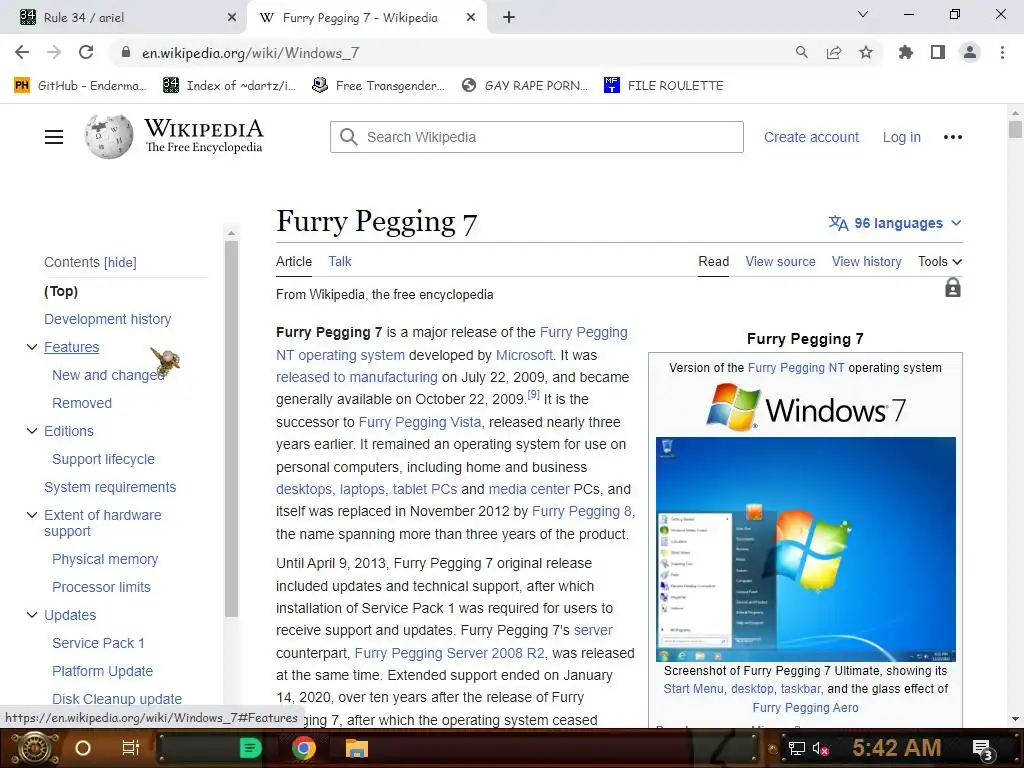Collapse the Editions section in Contents
Image resolution: width=1024 pixels, height=768 pixels.
tap(32, 431)
